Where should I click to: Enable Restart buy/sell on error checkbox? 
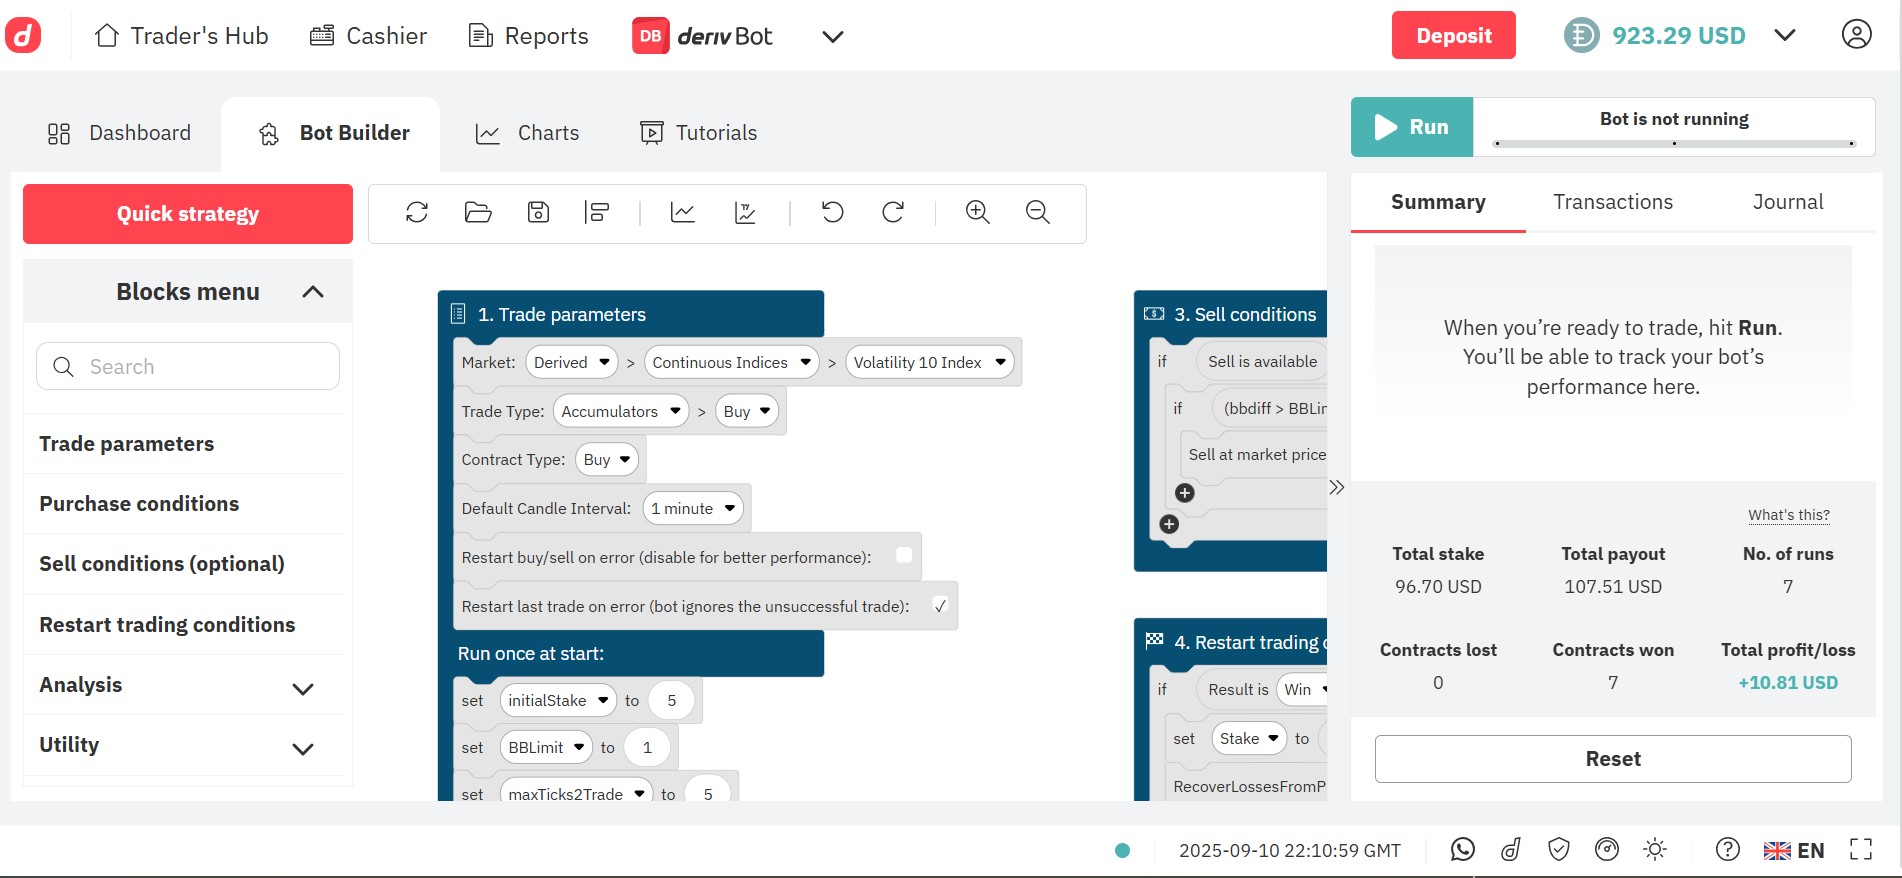pyautogui.click(x=904, y=556)
